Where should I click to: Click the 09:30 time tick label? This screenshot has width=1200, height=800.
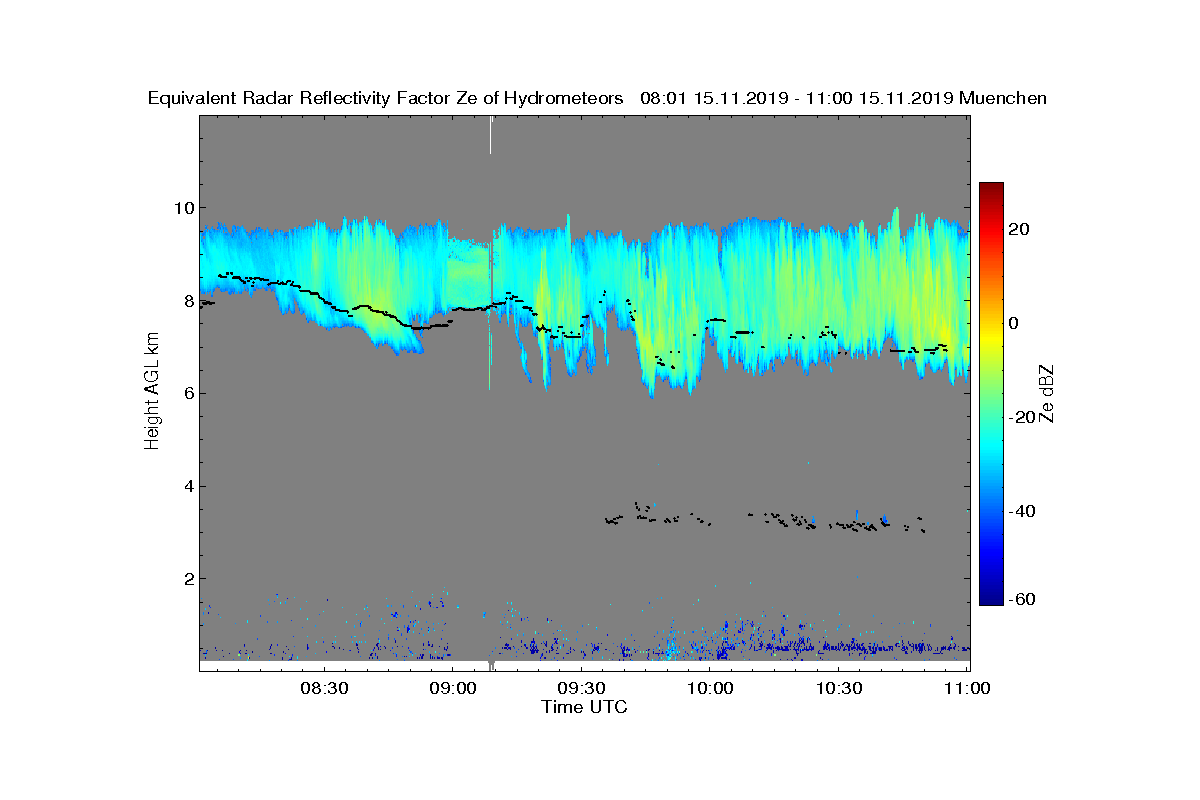point(581,688)
